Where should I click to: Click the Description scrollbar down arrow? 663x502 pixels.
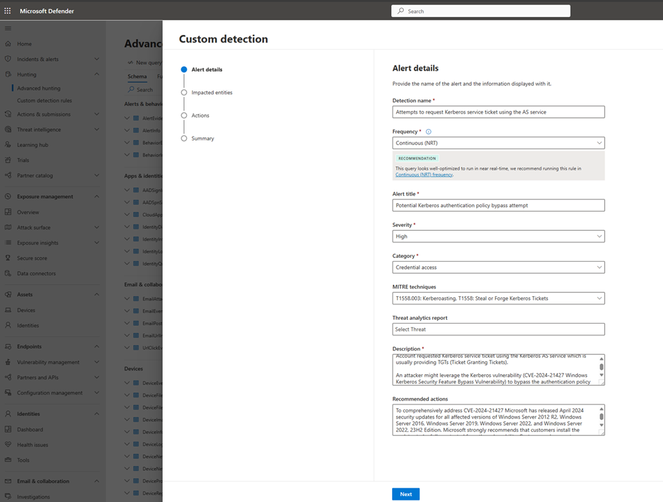click(601, 375)
